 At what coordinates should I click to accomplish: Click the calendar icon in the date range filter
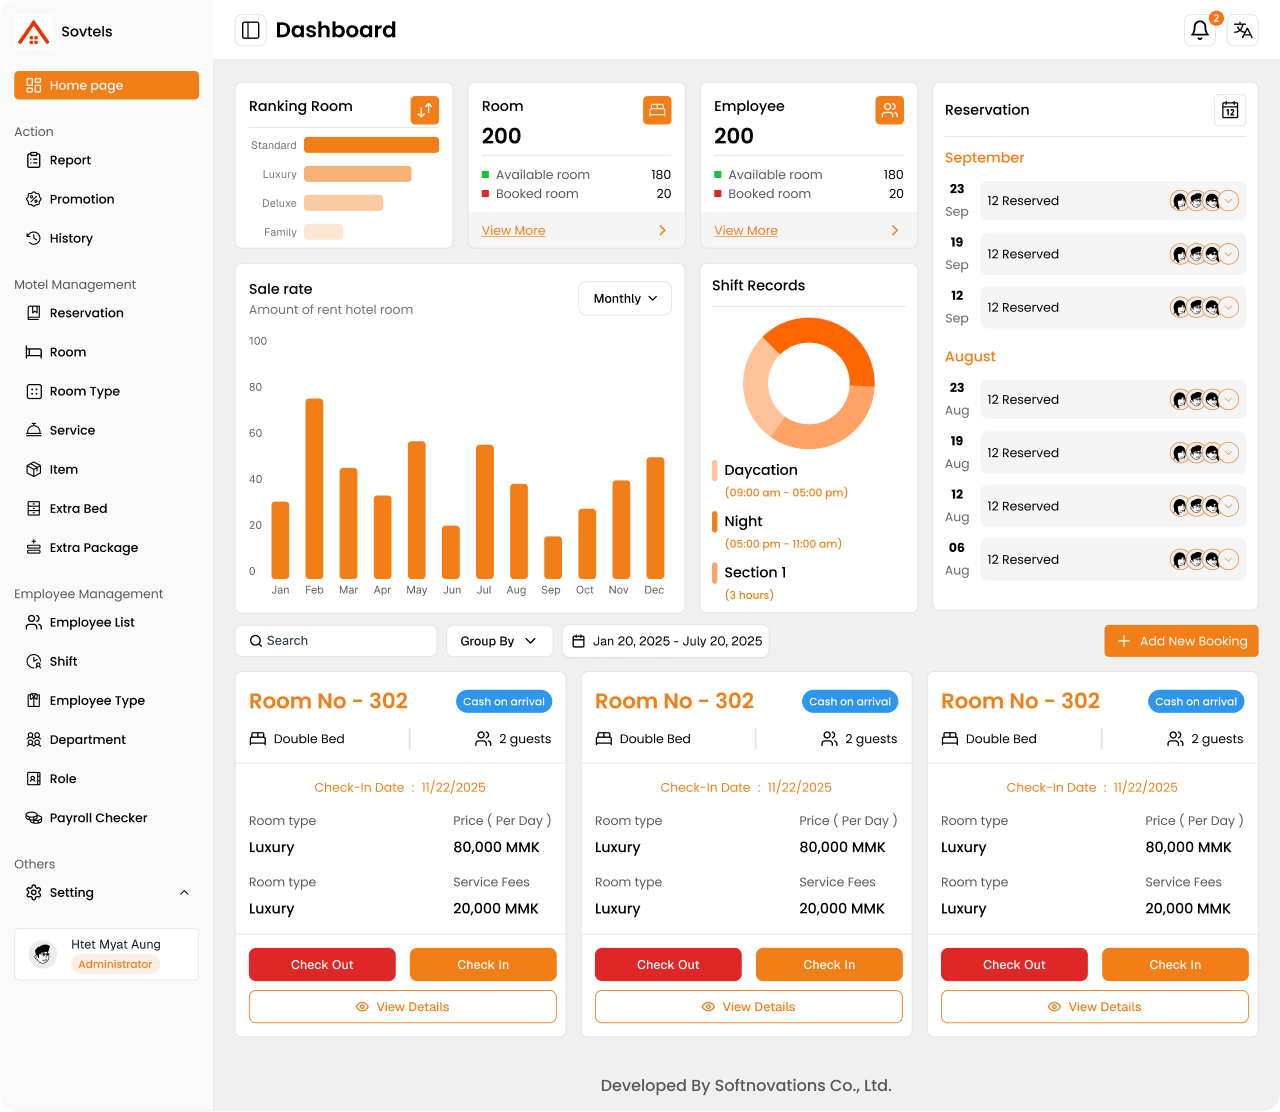578,640
